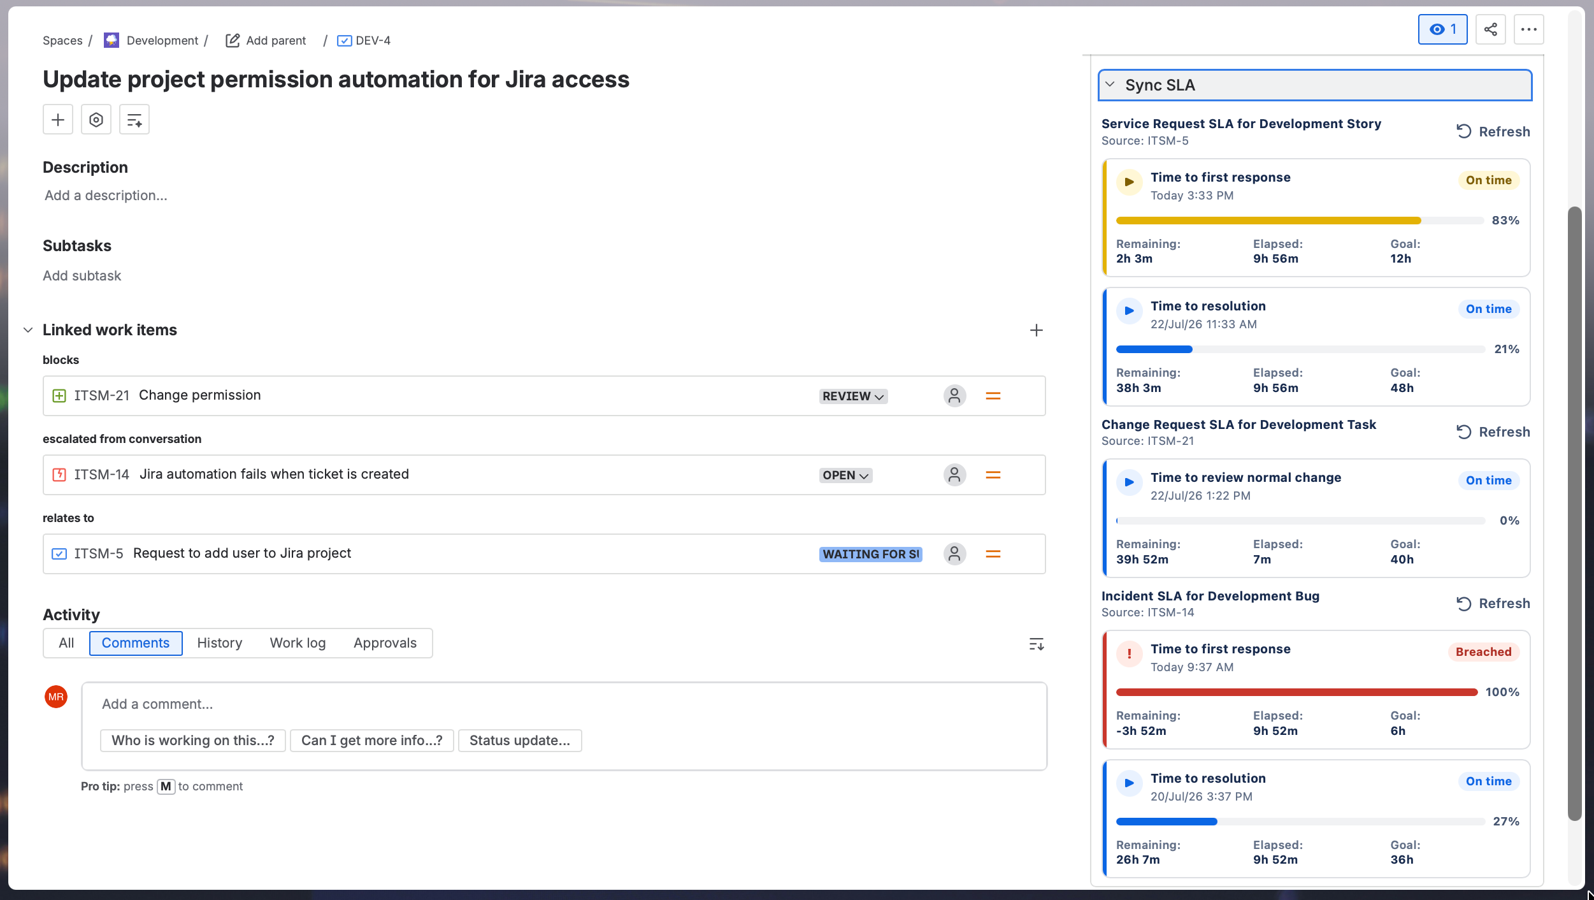Image resolution: width=1594 pixels, height=900 pixels.
Task: Click Add subtask
Action: tap(82, 276)
